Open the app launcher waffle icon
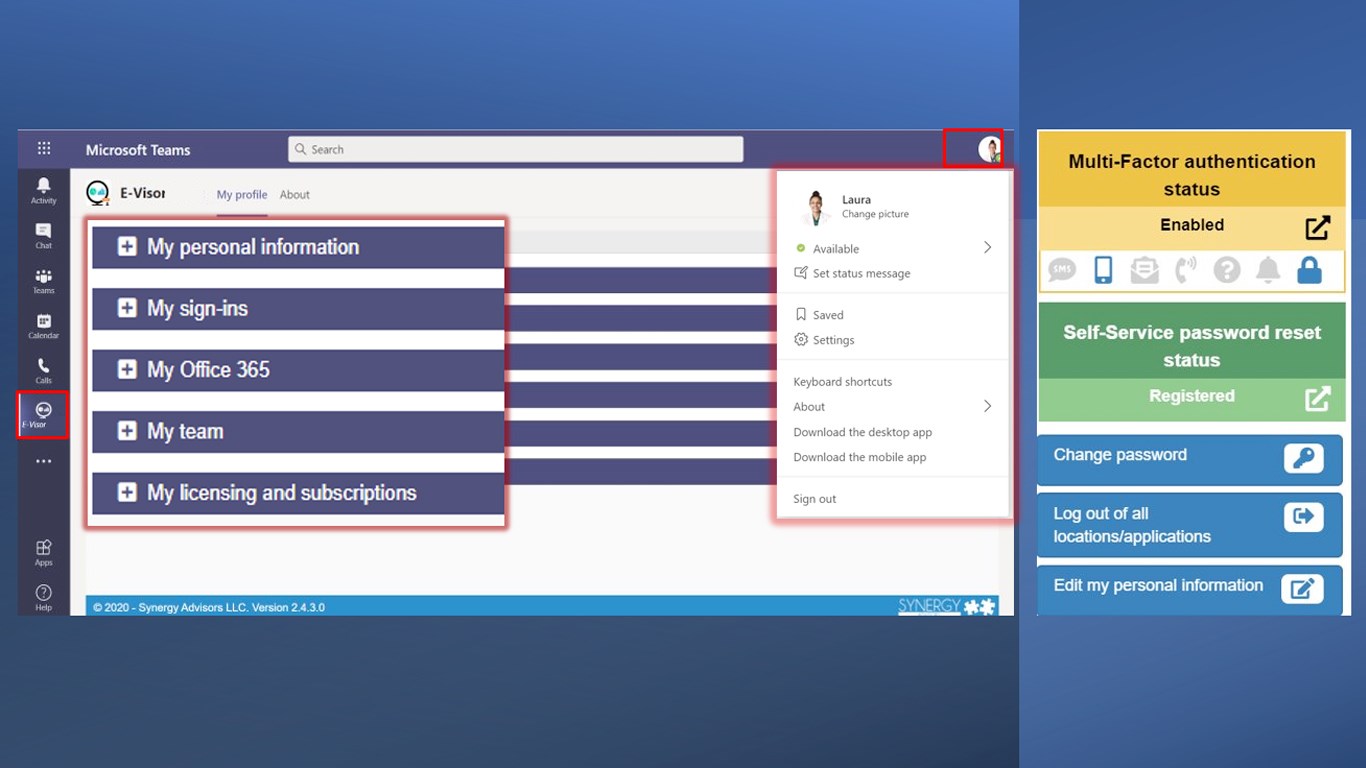The height and width of the screenshot is (768, 1366). (x=44, y=149)
